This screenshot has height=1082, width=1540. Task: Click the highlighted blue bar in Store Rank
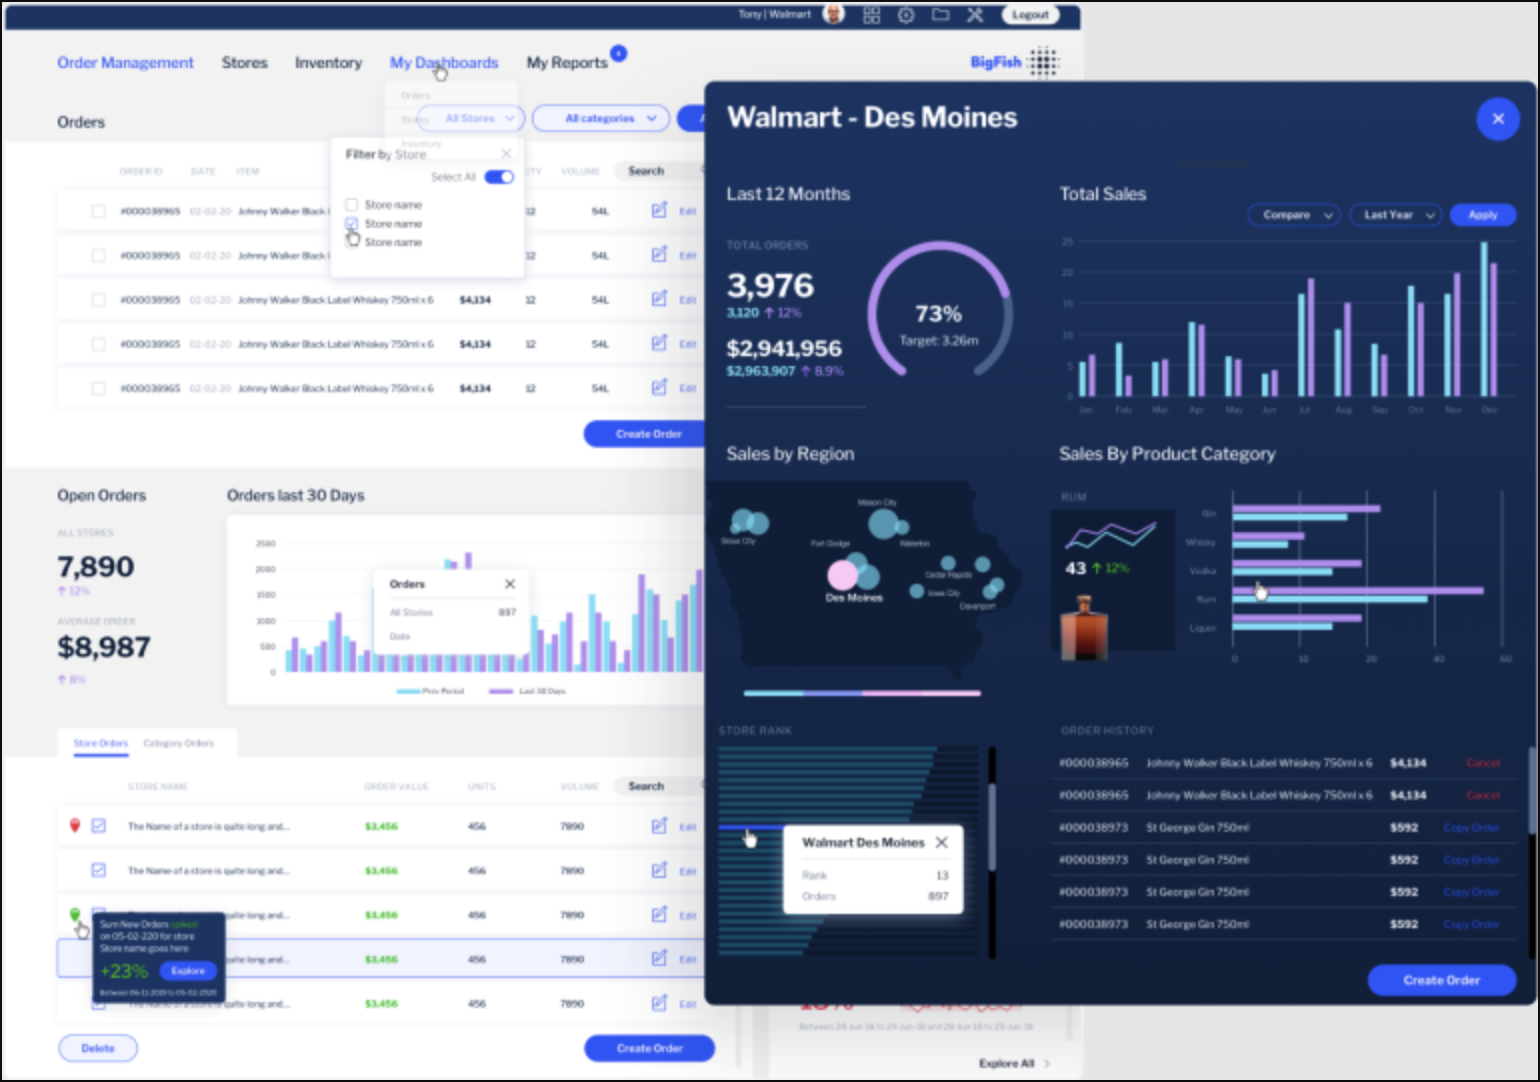pyautogui.click(x=750, y=827)
